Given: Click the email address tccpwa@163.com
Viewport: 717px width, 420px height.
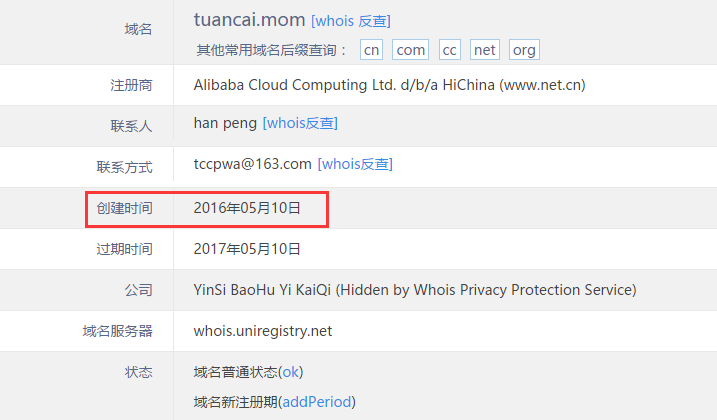Looking at the screenshot, I should [252, 164].
